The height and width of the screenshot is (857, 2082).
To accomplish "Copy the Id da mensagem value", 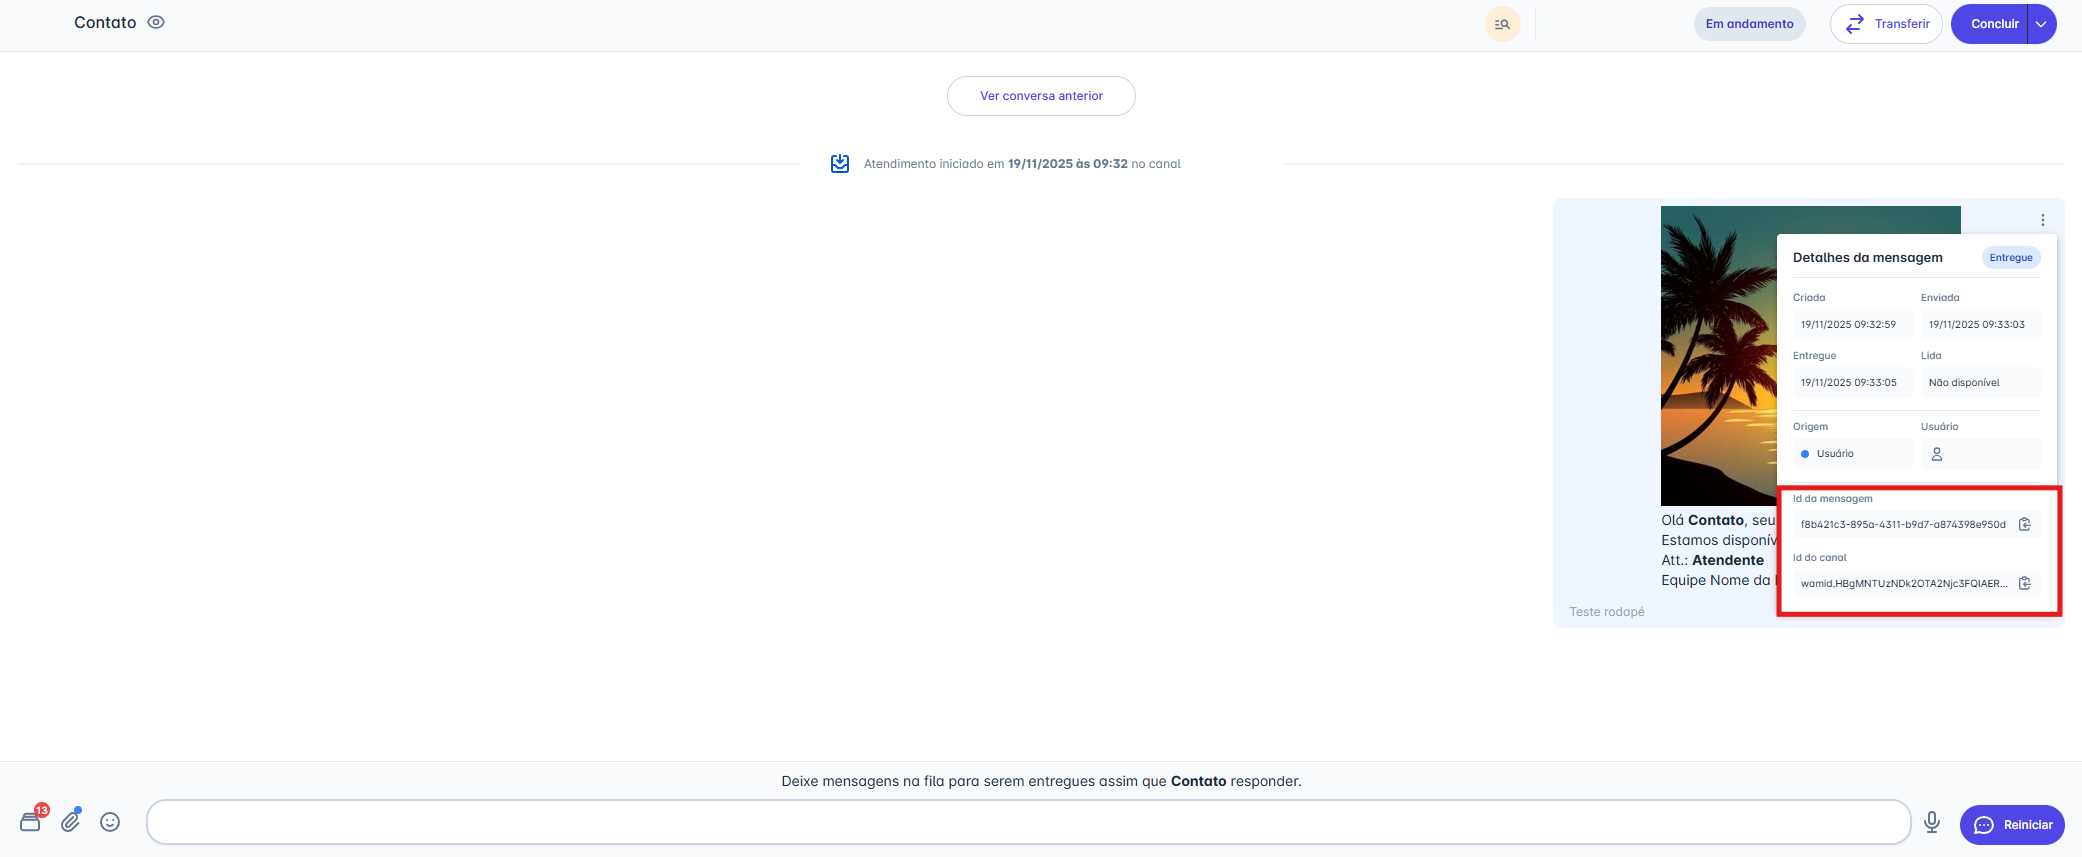I will (2025, 524).
